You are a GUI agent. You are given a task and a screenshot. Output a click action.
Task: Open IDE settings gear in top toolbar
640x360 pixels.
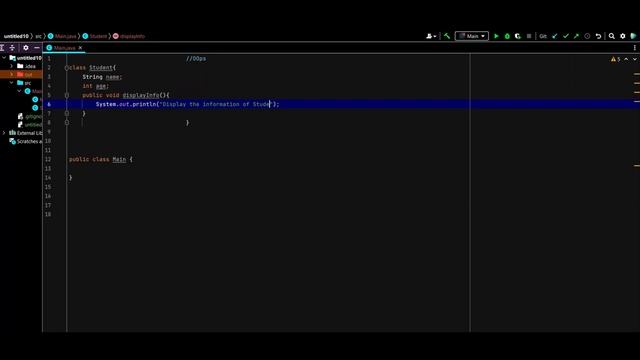[623, 36]
